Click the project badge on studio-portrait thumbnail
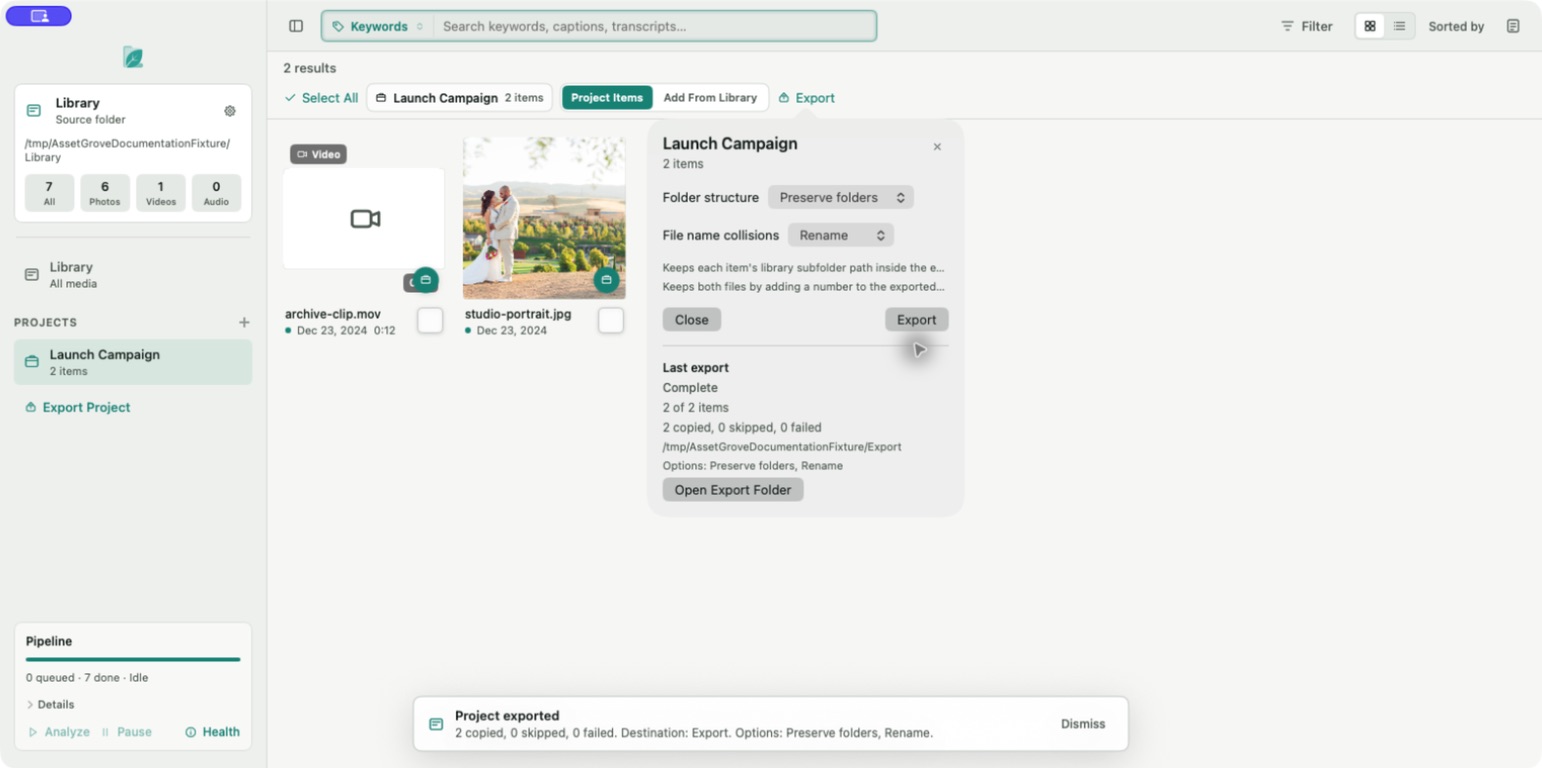The image size is (1542, 768). pyautogui.click(x=606, y=280)
